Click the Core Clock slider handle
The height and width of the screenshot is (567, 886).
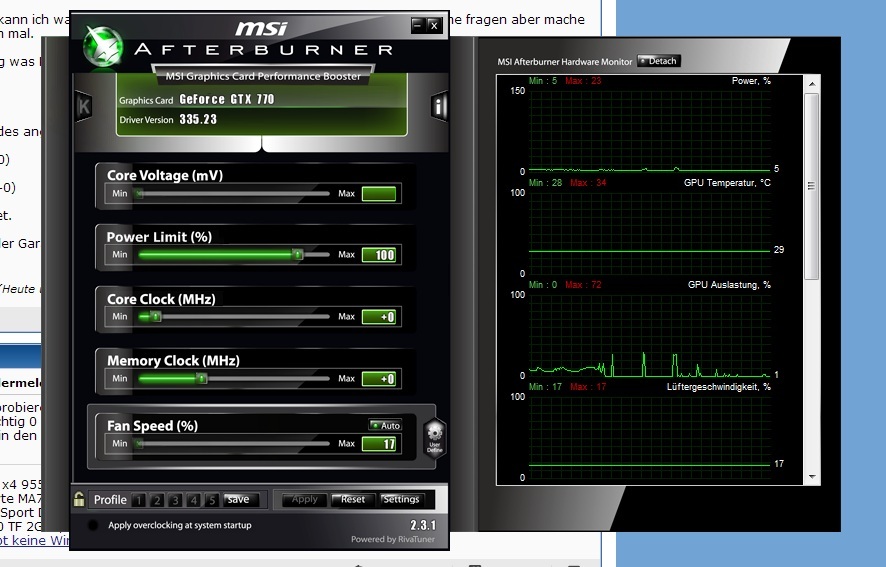tap(155, 317)
